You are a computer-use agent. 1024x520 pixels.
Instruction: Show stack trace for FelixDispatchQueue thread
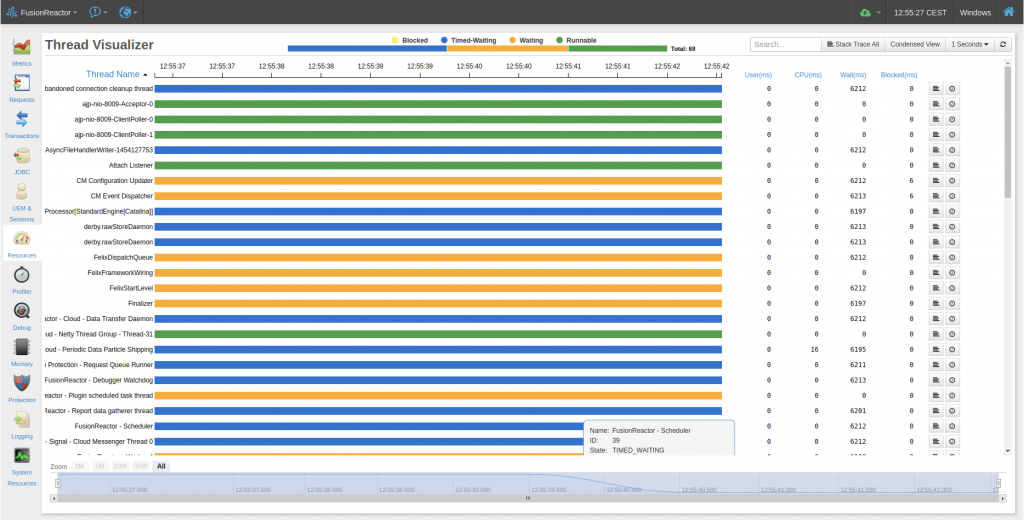coord(936,257)
